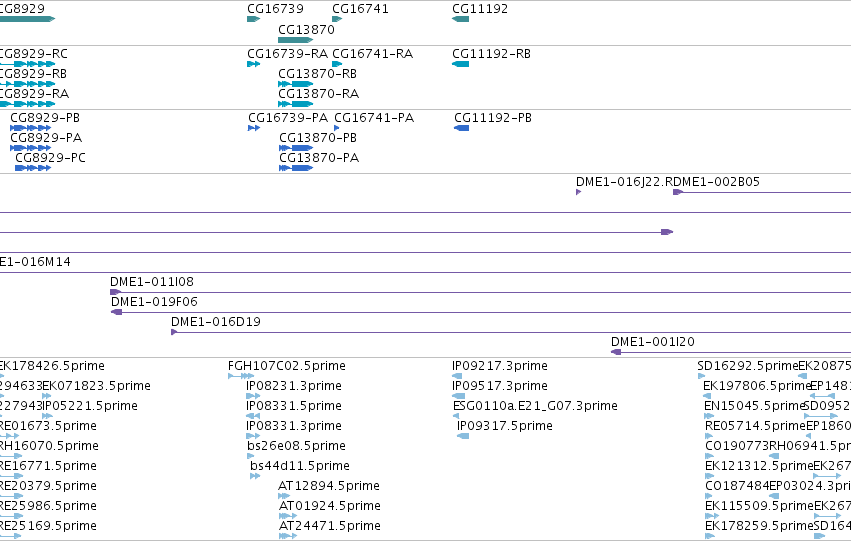Click the DME1-016J22.R BAC label
This screenshot has width=851, height=541.
pos(624,182)
